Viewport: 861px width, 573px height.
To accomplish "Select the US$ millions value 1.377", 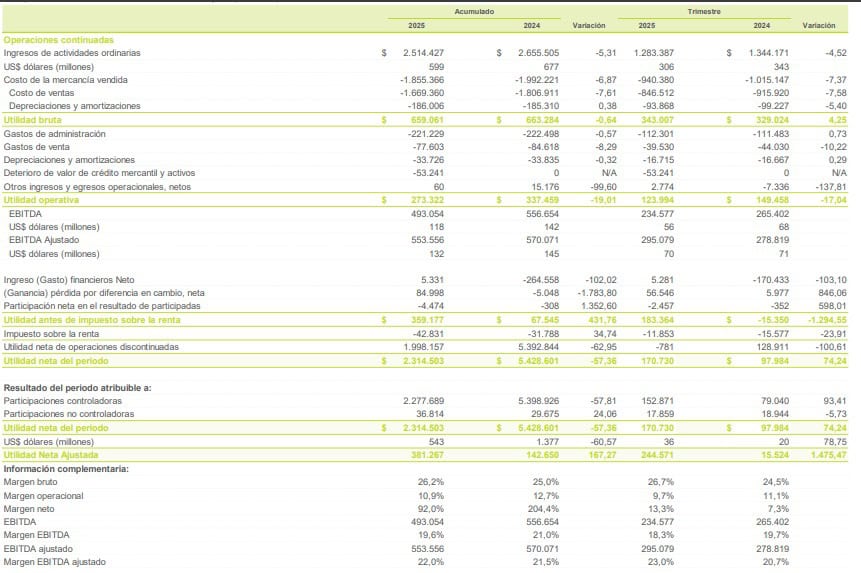I will click(x=548, y=442).
